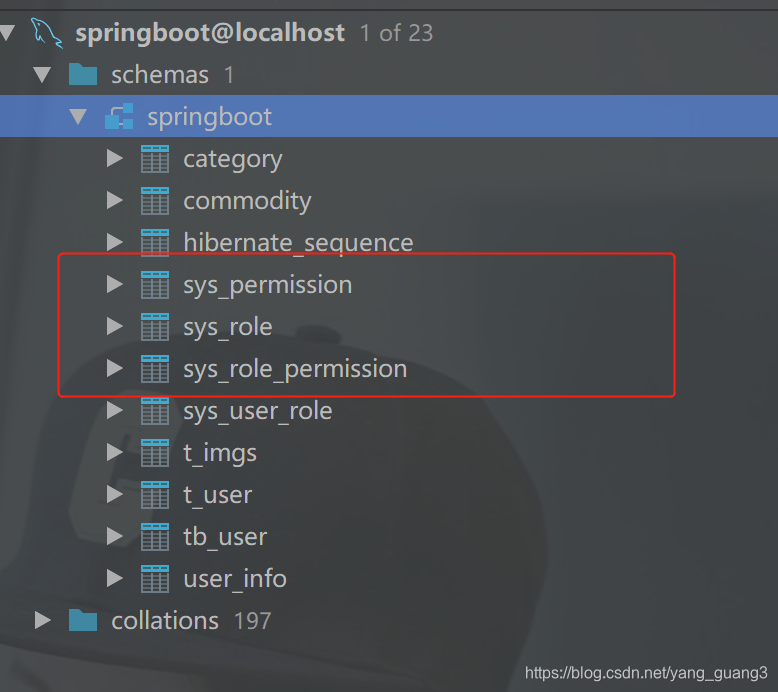
Task: Expand the commodity table node
Action: click(x=114, y=201)
